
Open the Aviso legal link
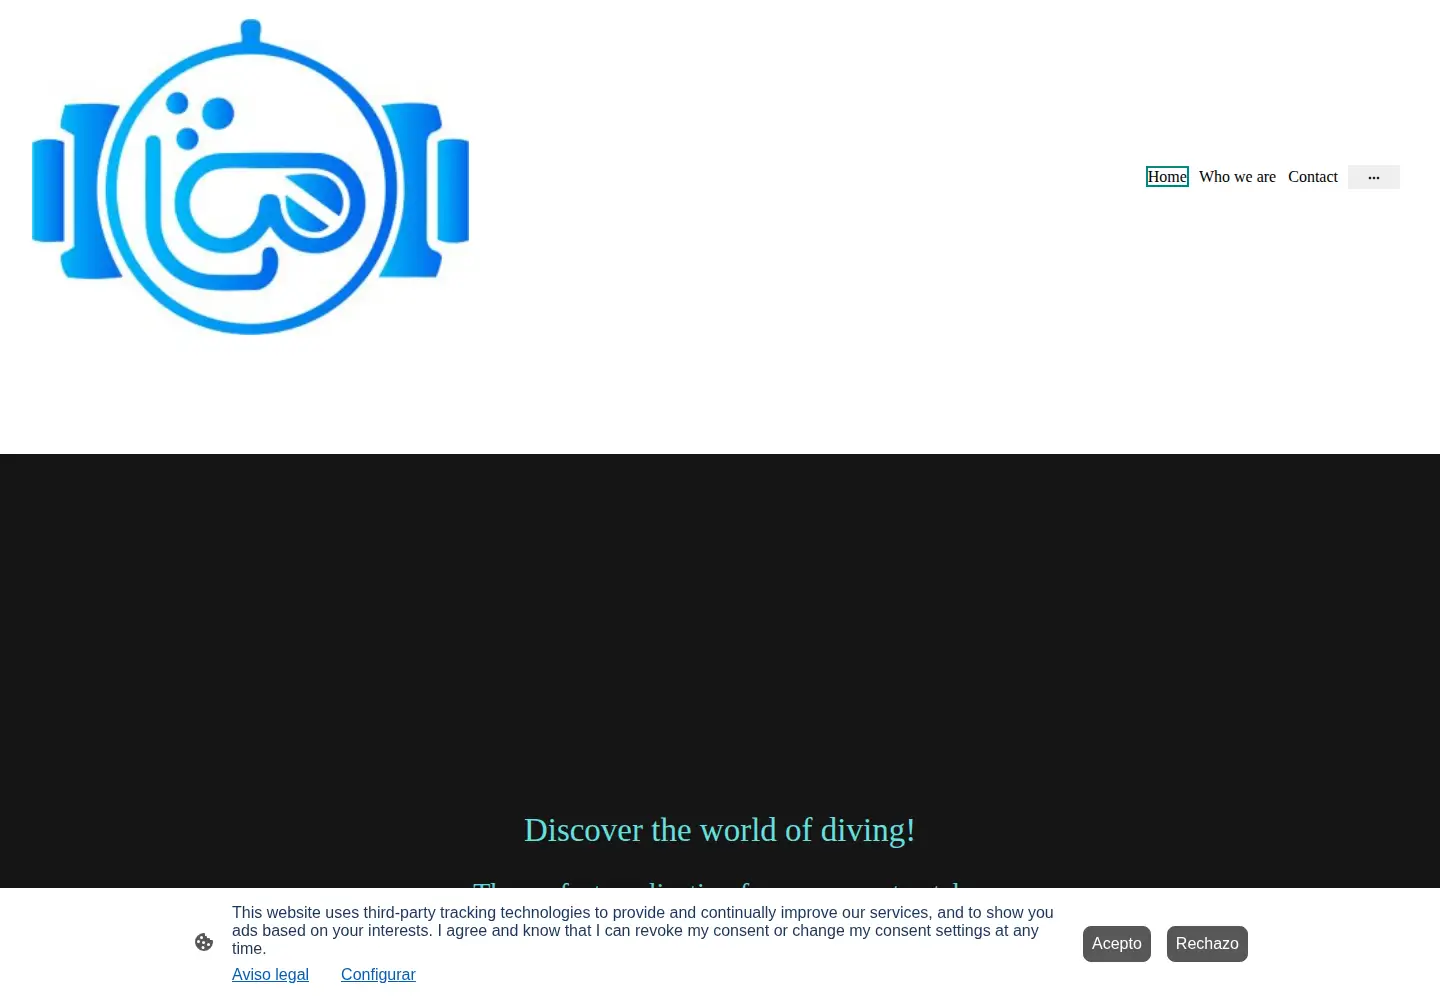coord(270,975)
